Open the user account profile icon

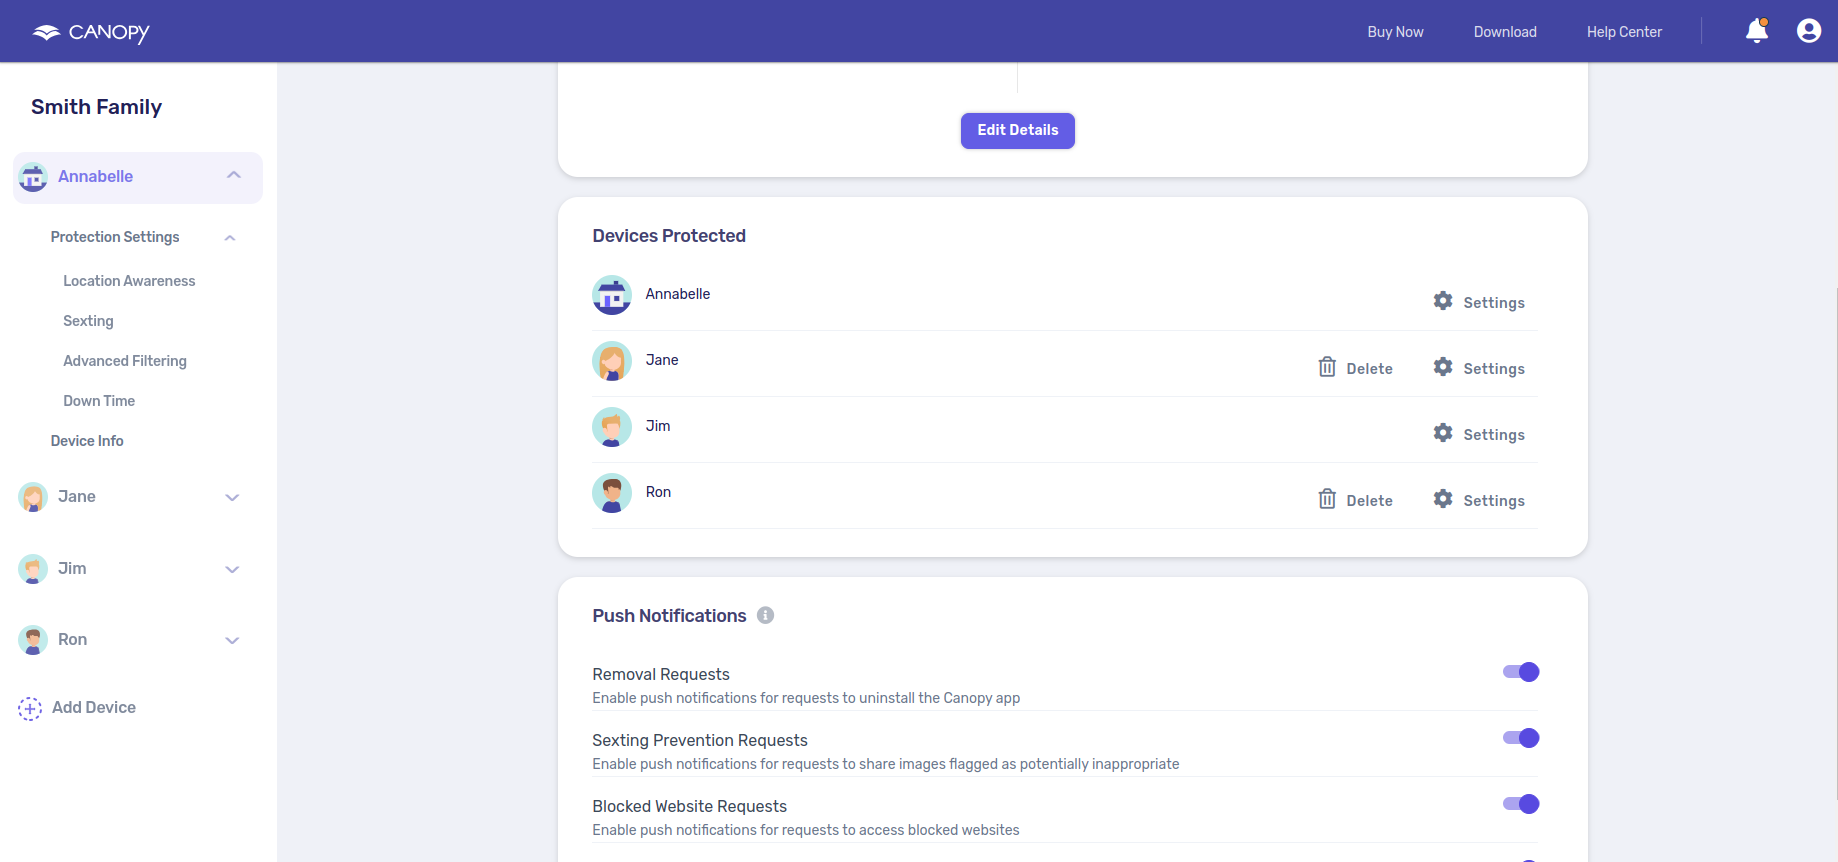(x=1809, y=31)
